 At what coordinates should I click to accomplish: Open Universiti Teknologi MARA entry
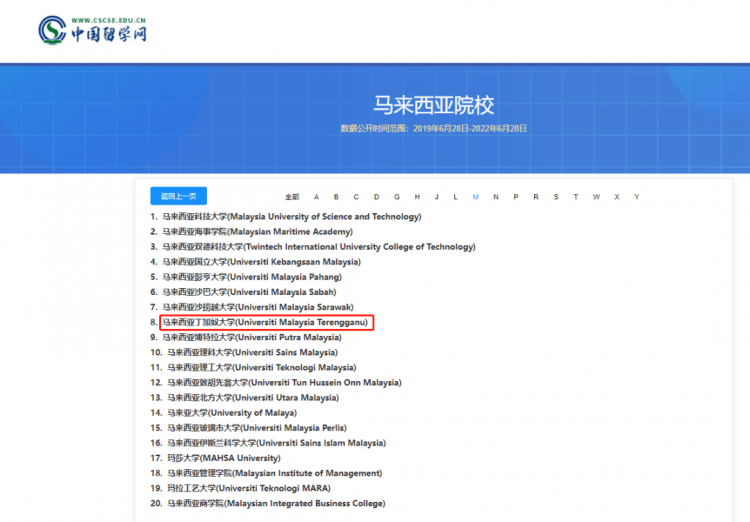point(249,489)
